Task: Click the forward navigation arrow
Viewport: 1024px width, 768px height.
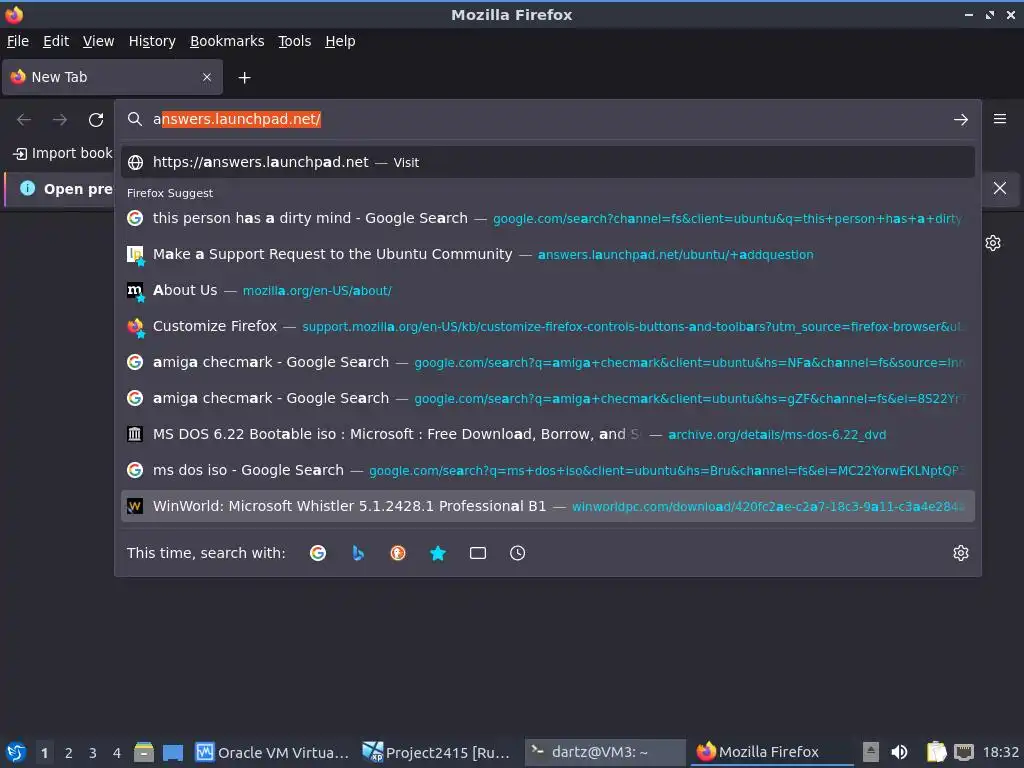Action: coord(60,120)
